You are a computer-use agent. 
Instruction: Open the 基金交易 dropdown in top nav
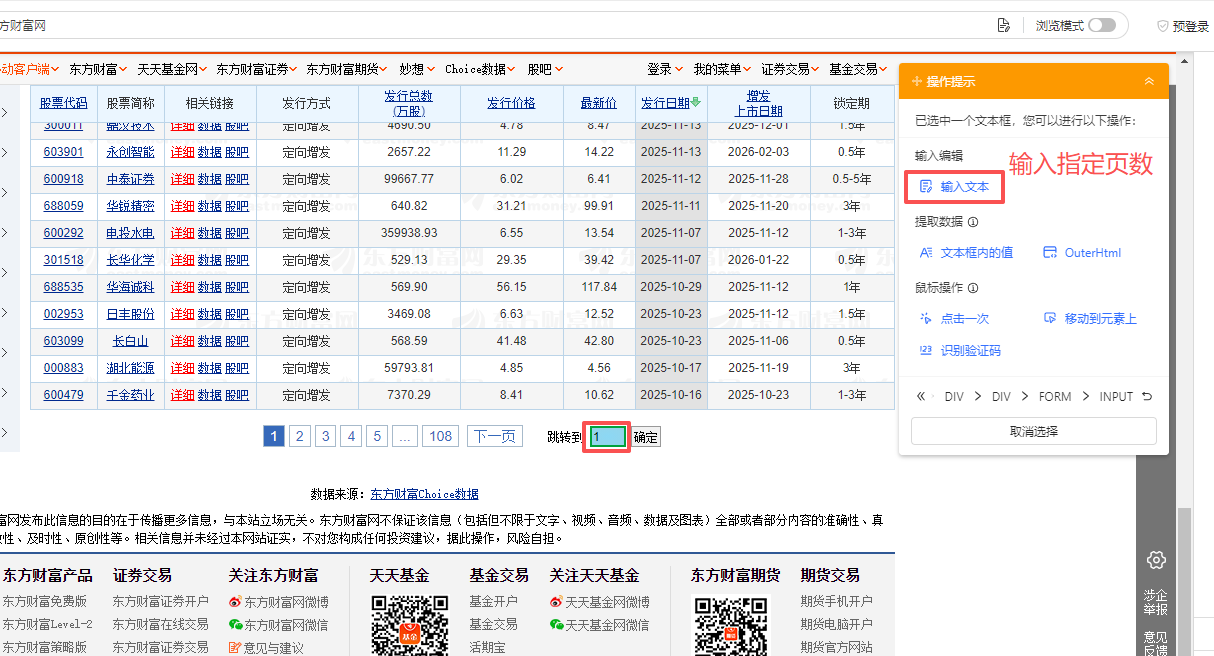(x=859, y=69)
